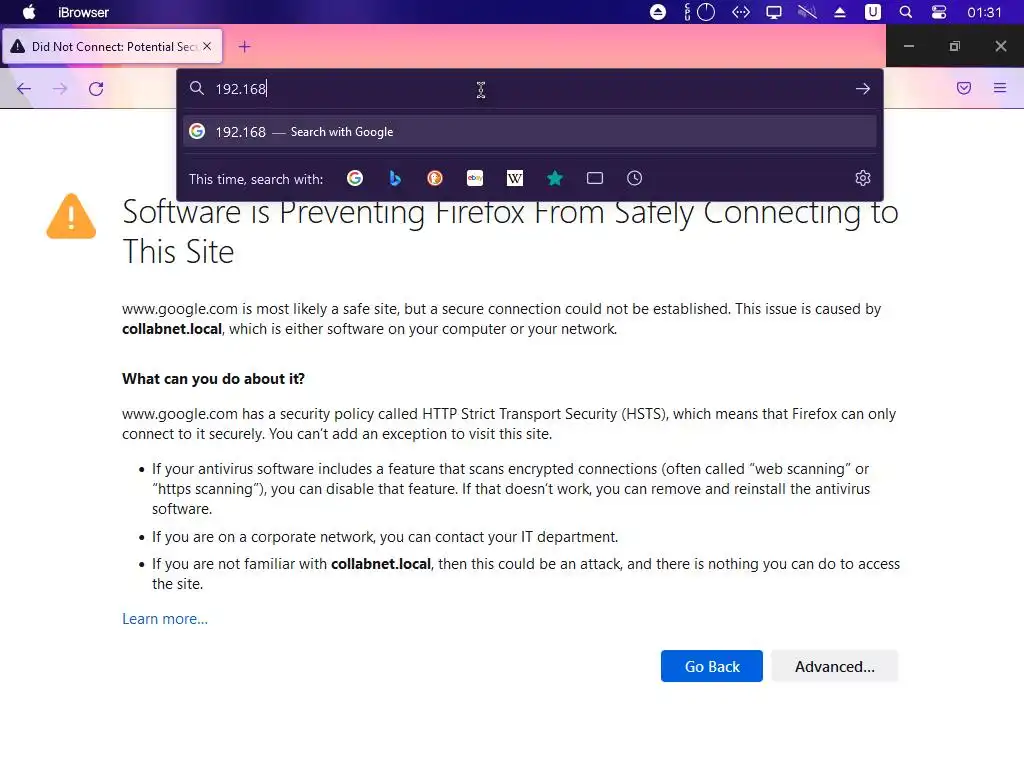Click the cloud upload icon in menu bar
Viewport: 1024px width, 768px height.
[658, 12]
